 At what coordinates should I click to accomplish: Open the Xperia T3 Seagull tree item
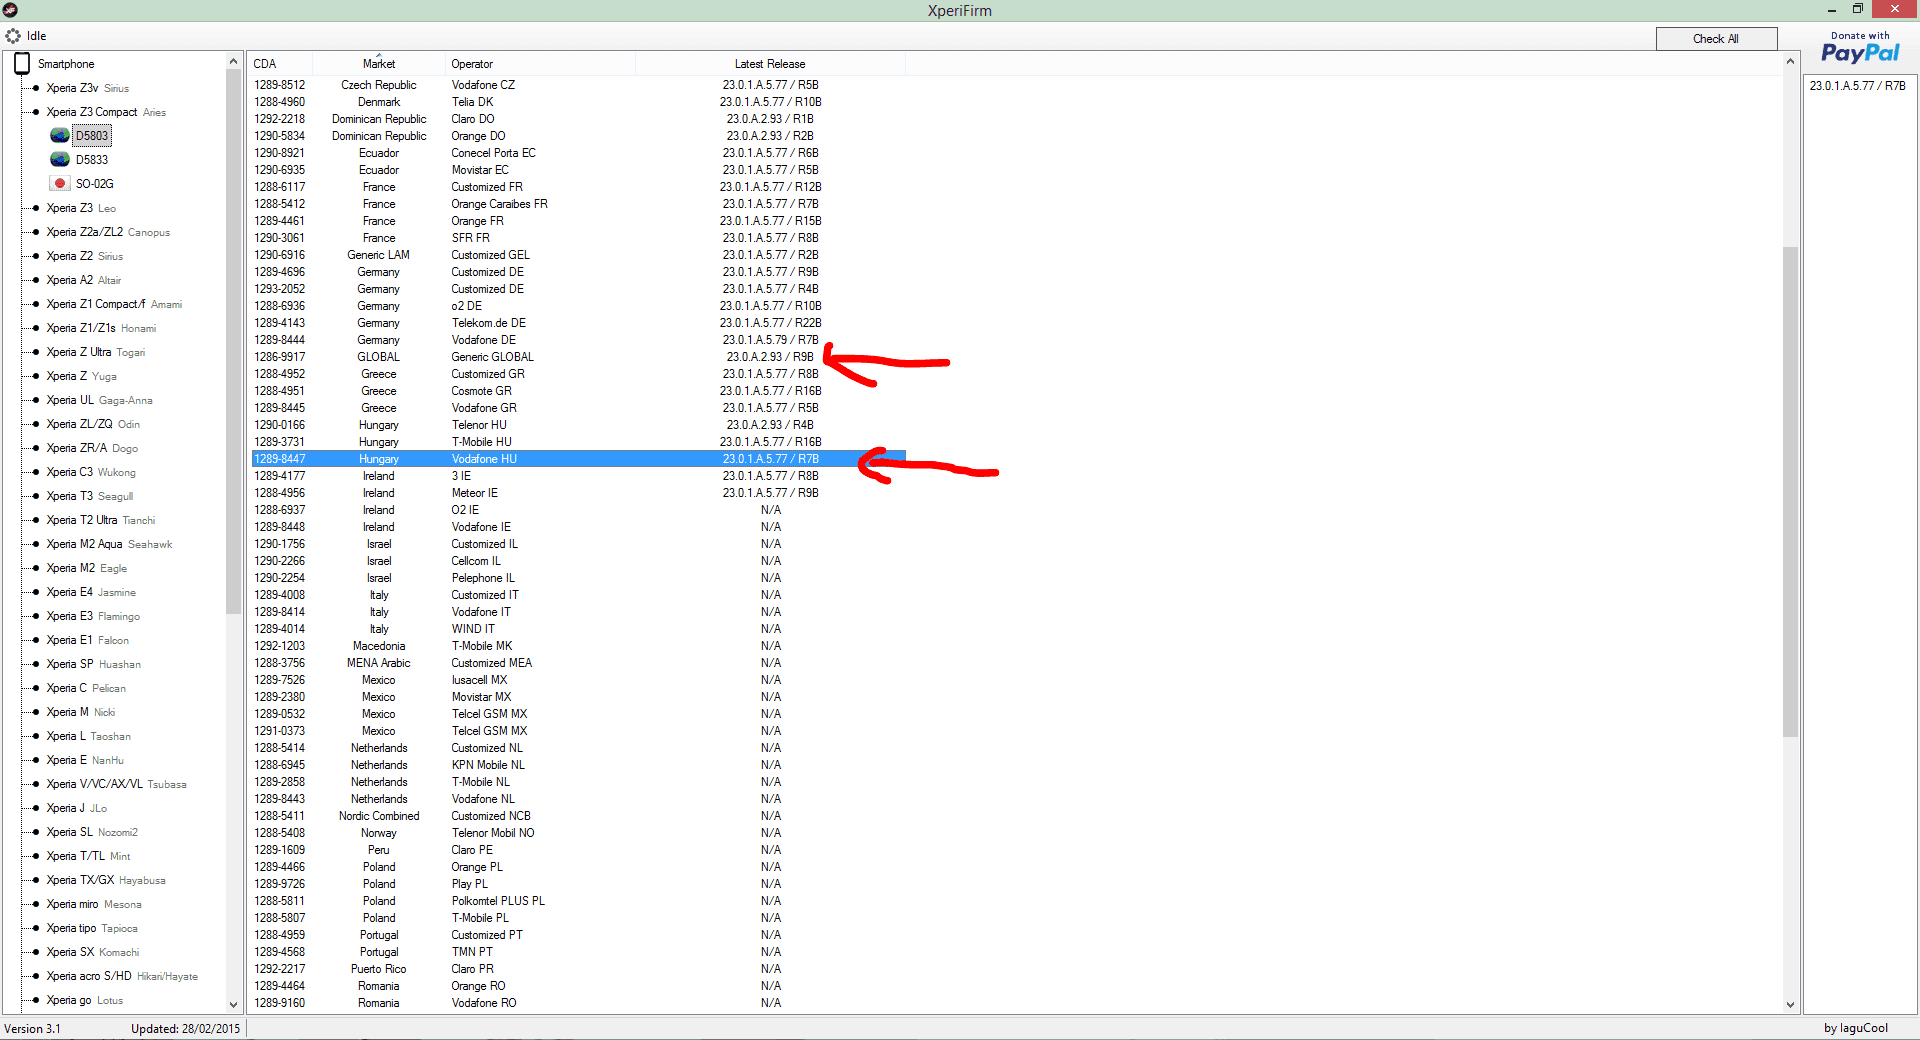(x=89, y=496)
